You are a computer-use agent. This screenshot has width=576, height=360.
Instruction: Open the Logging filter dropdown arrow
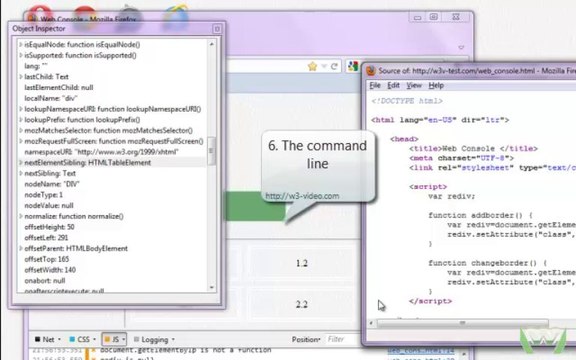173,339
